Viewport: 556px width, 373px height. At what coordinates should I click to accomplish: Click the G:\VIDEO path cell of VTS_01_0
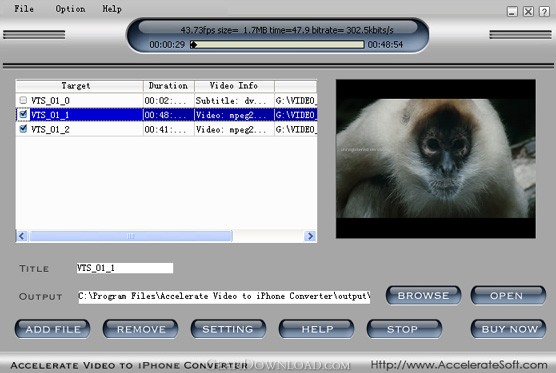click(295, 101)
